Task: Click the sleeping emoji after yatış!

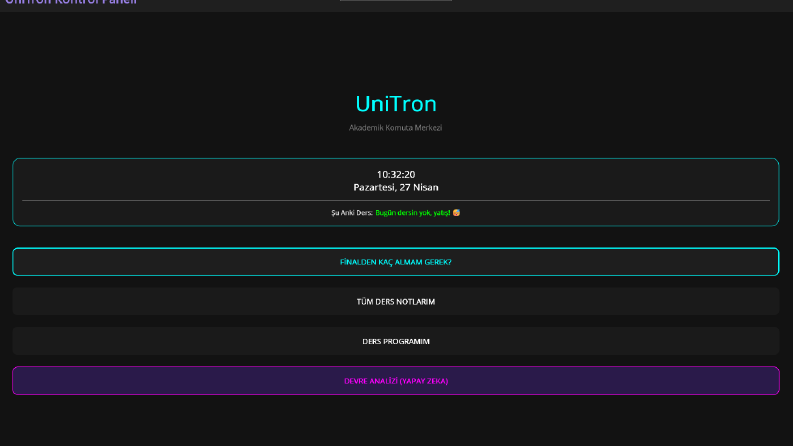Action: [456, 213]
